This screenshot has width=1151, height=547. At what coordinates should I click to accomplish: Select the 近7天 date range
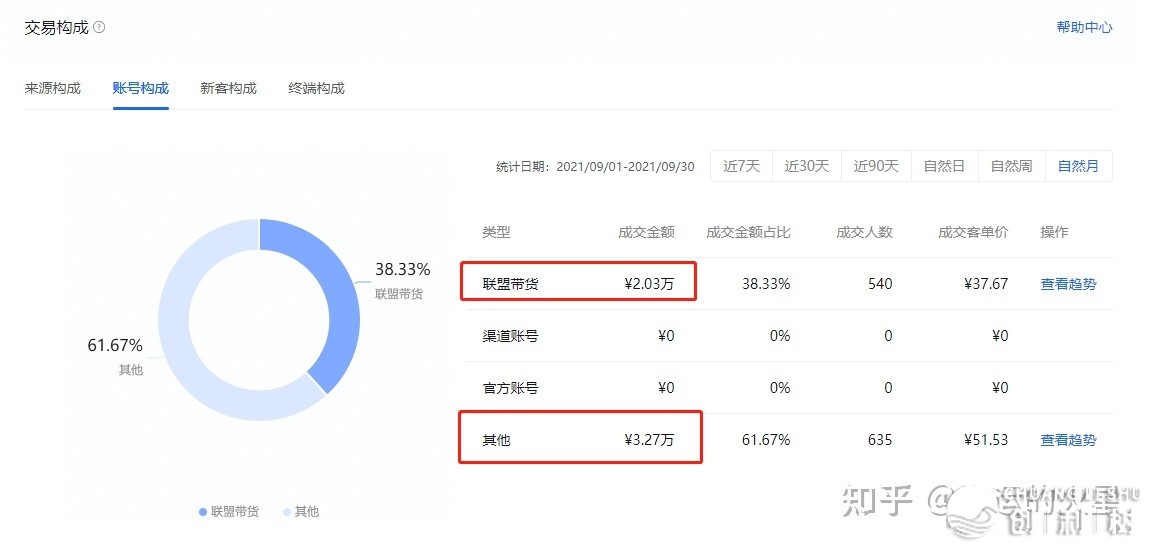click(741, 166)
